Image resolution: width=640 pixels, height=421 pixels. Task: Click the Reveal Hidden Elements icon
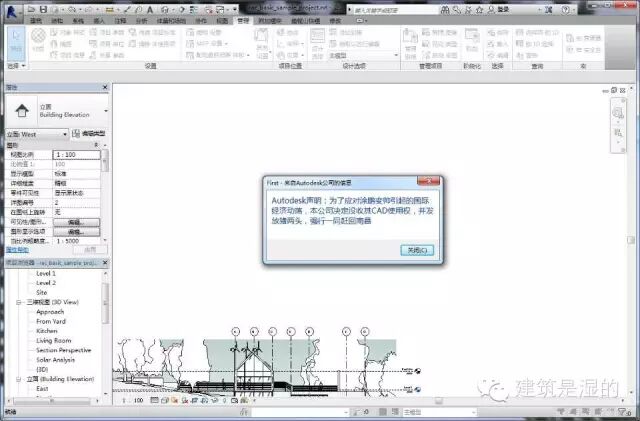coord(224,401)
